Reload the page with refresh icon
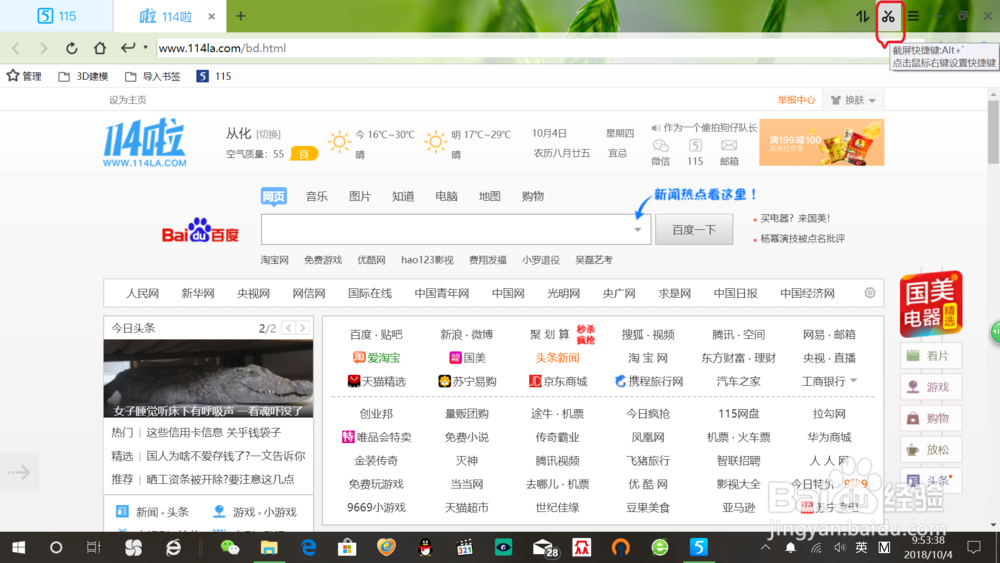The image size is (1000, 563). 71,48
